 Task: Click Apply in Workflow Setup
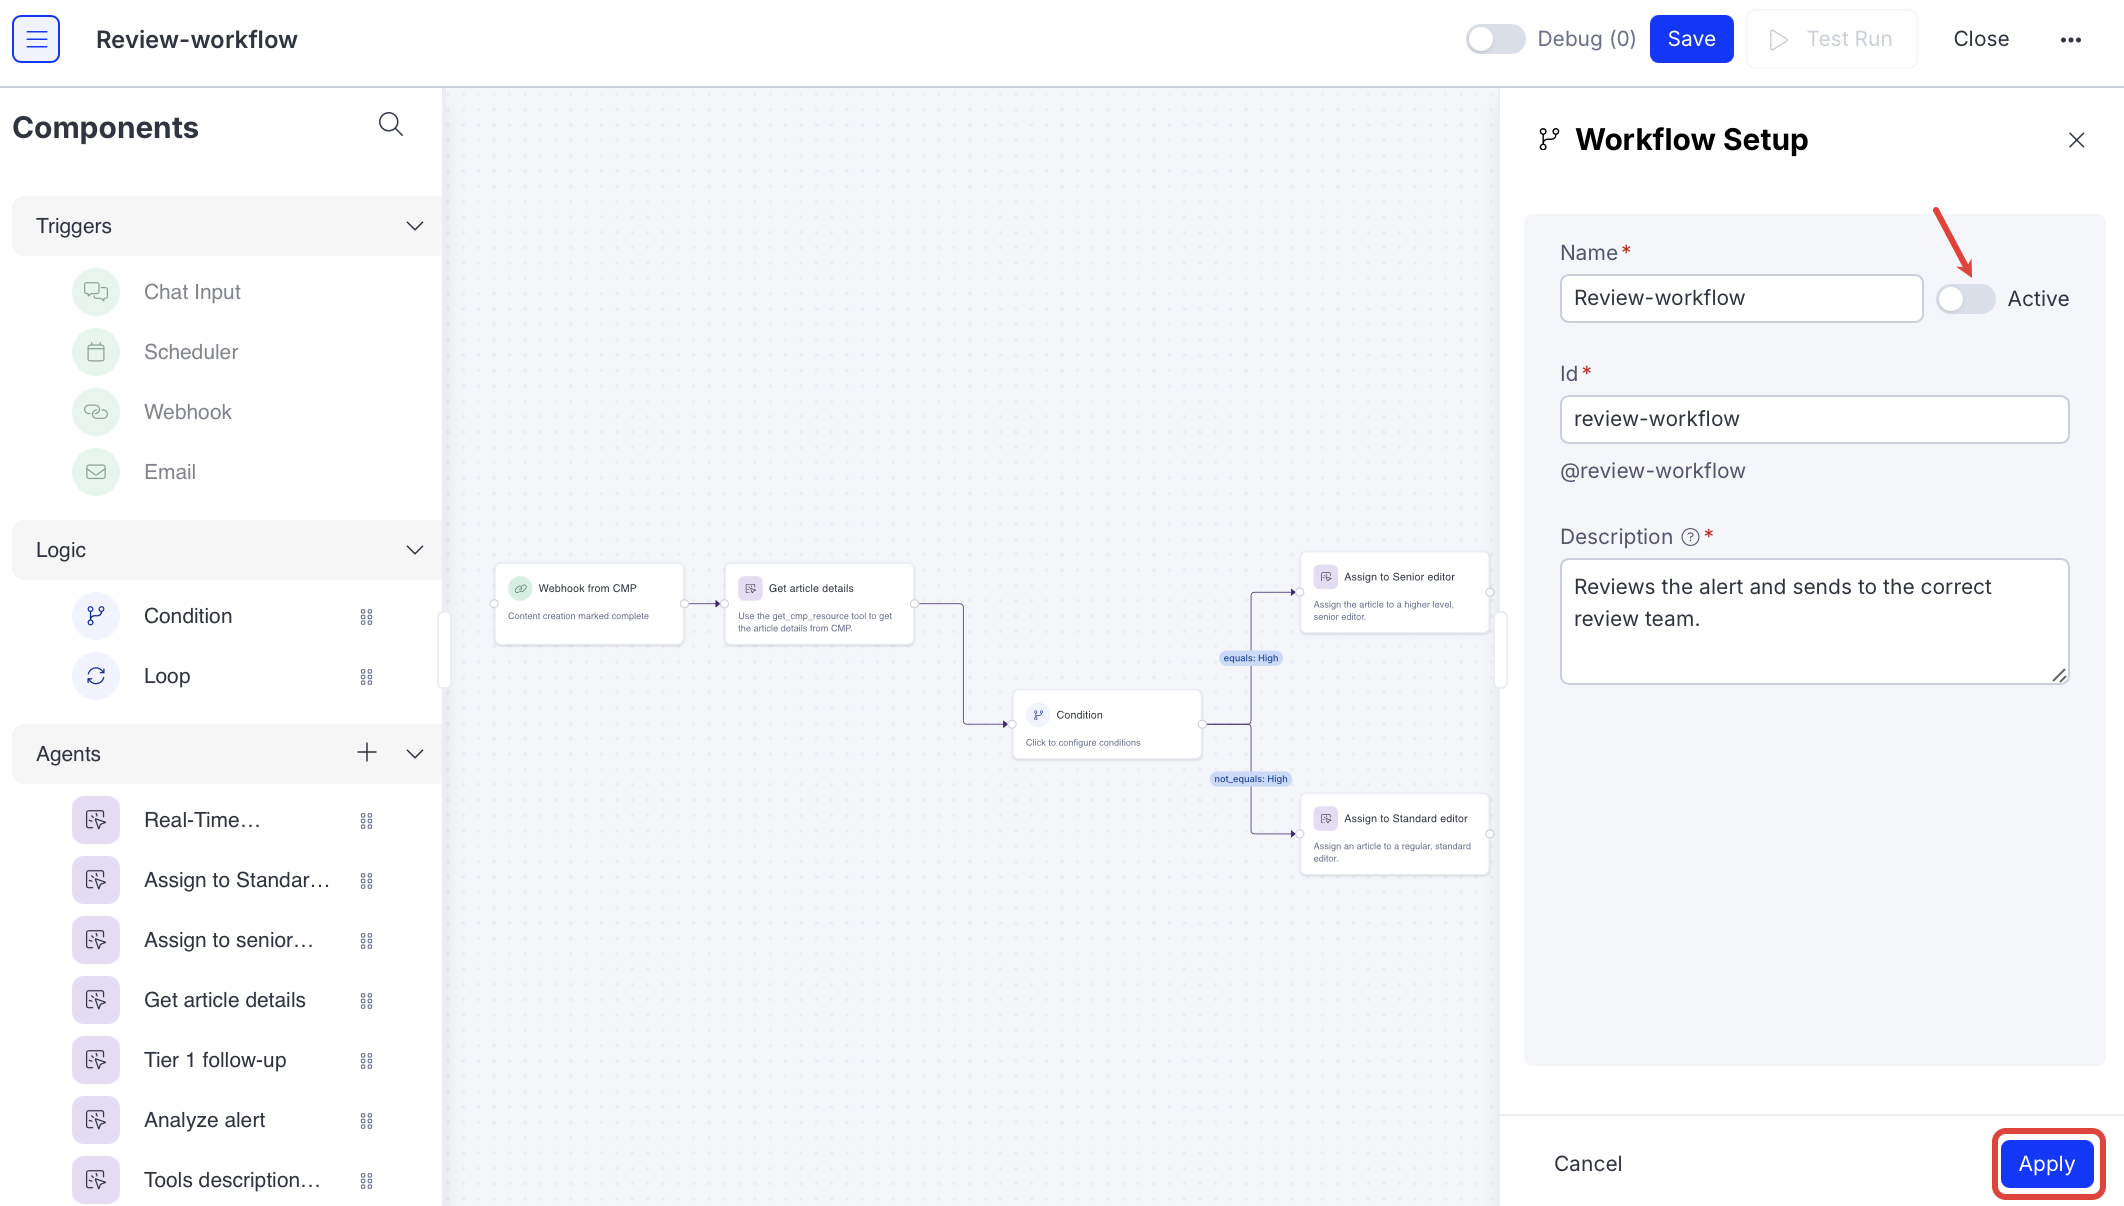point(2046,1164)
